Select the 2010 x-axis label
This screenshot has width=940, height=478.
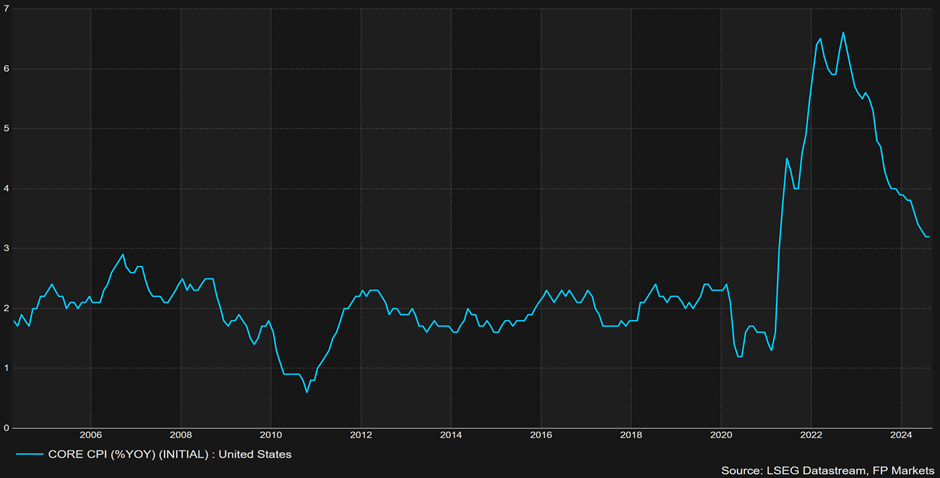coord(270,435)
